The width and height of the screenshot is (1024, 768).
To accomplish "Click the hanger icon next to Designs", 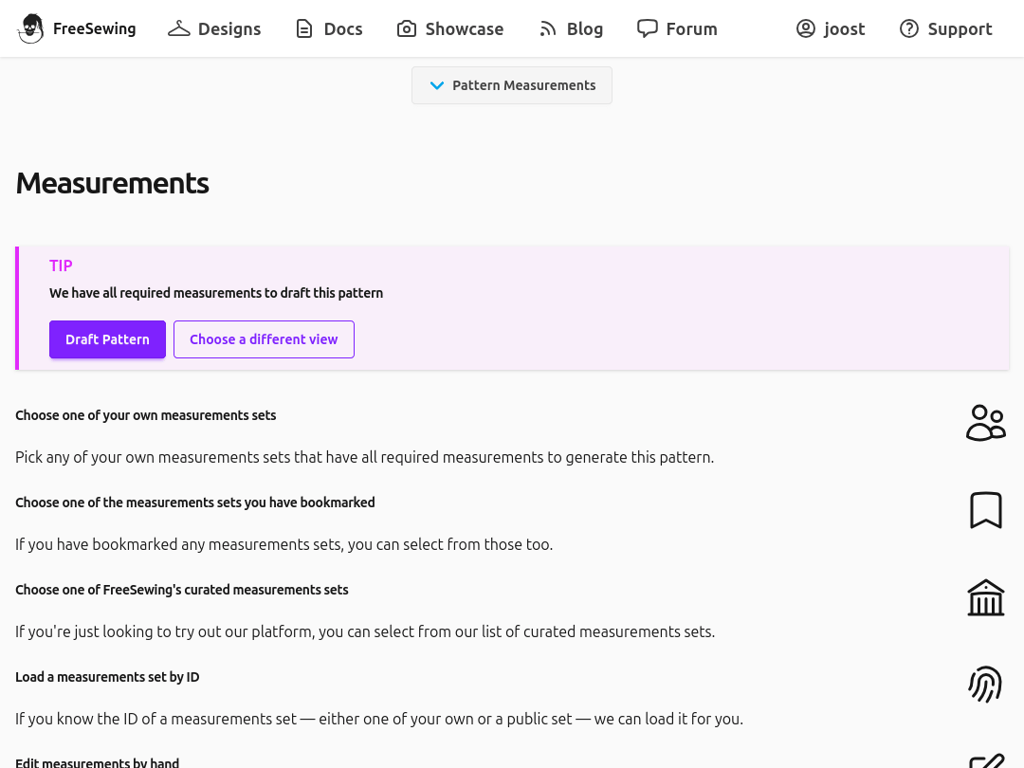I will pos(179,29).
